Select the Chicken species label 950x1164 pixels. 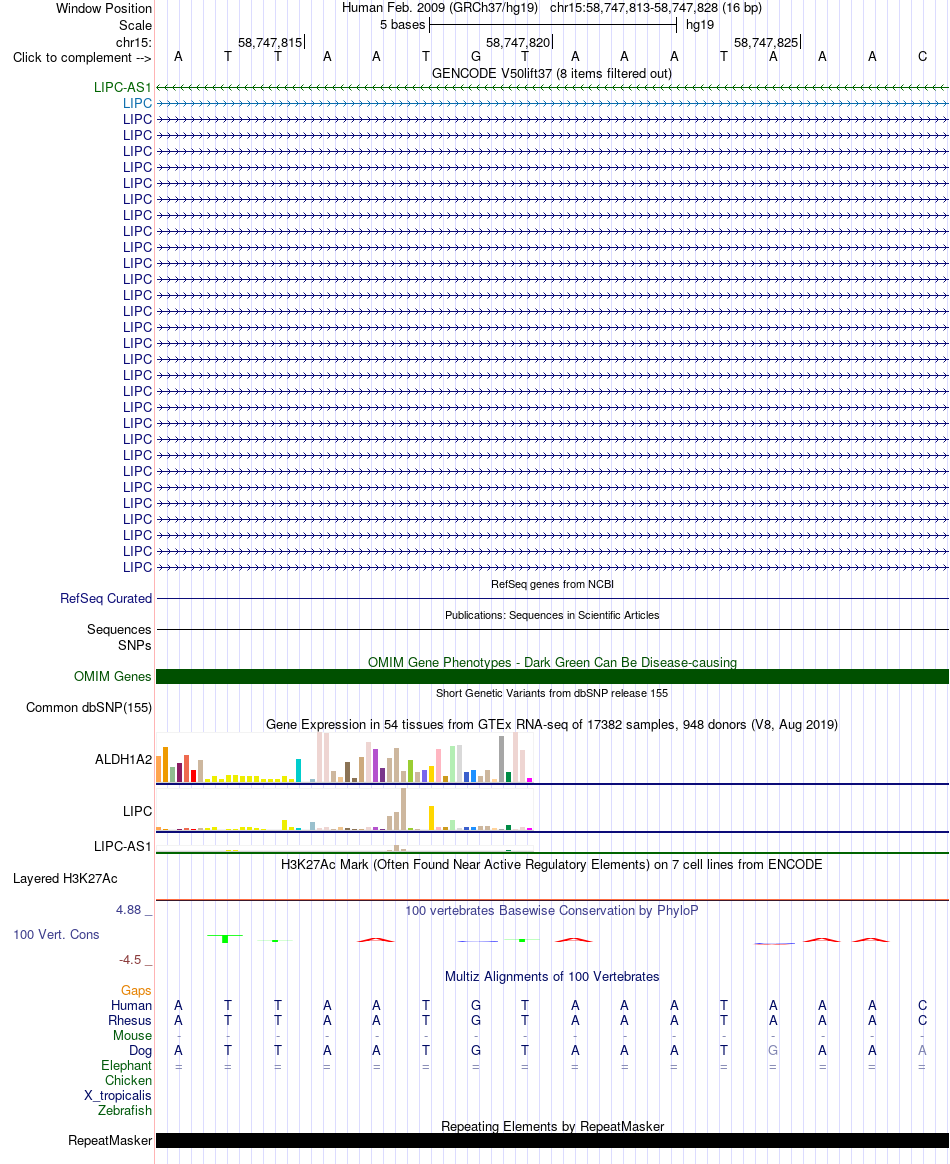(128, 1081)
